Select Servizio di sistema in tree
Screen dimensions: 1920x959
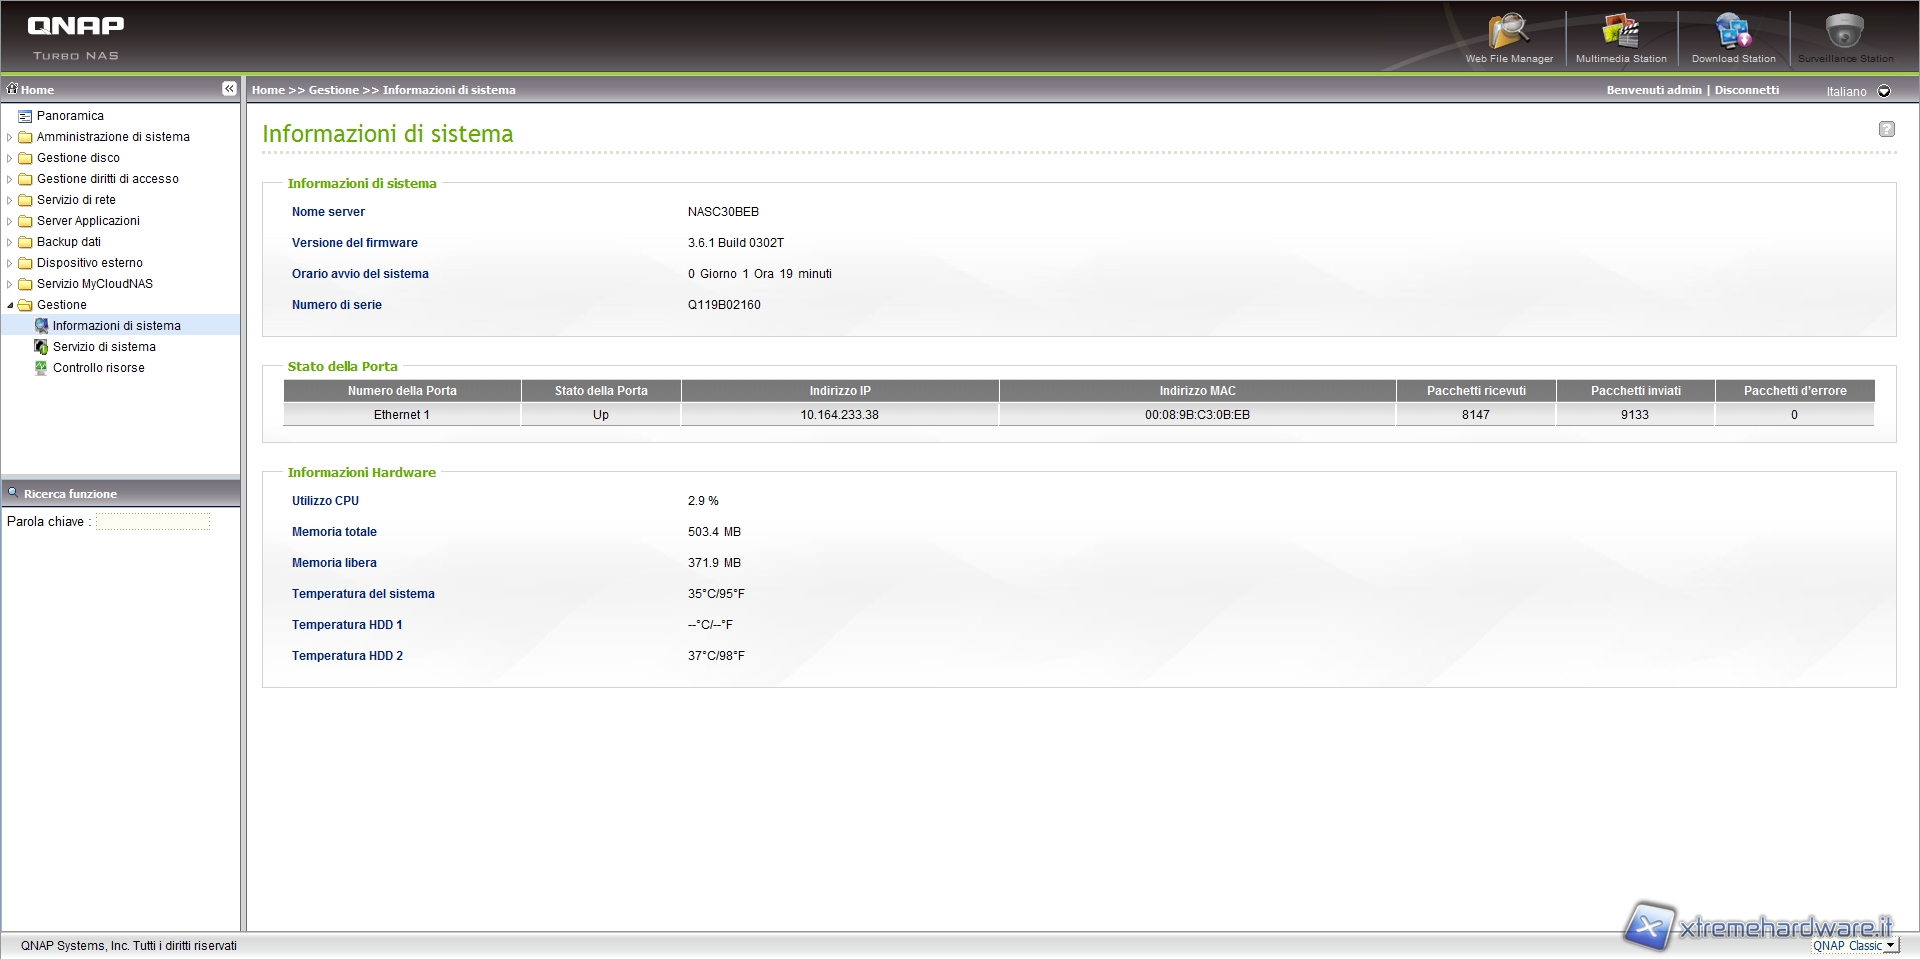(104, 347)
